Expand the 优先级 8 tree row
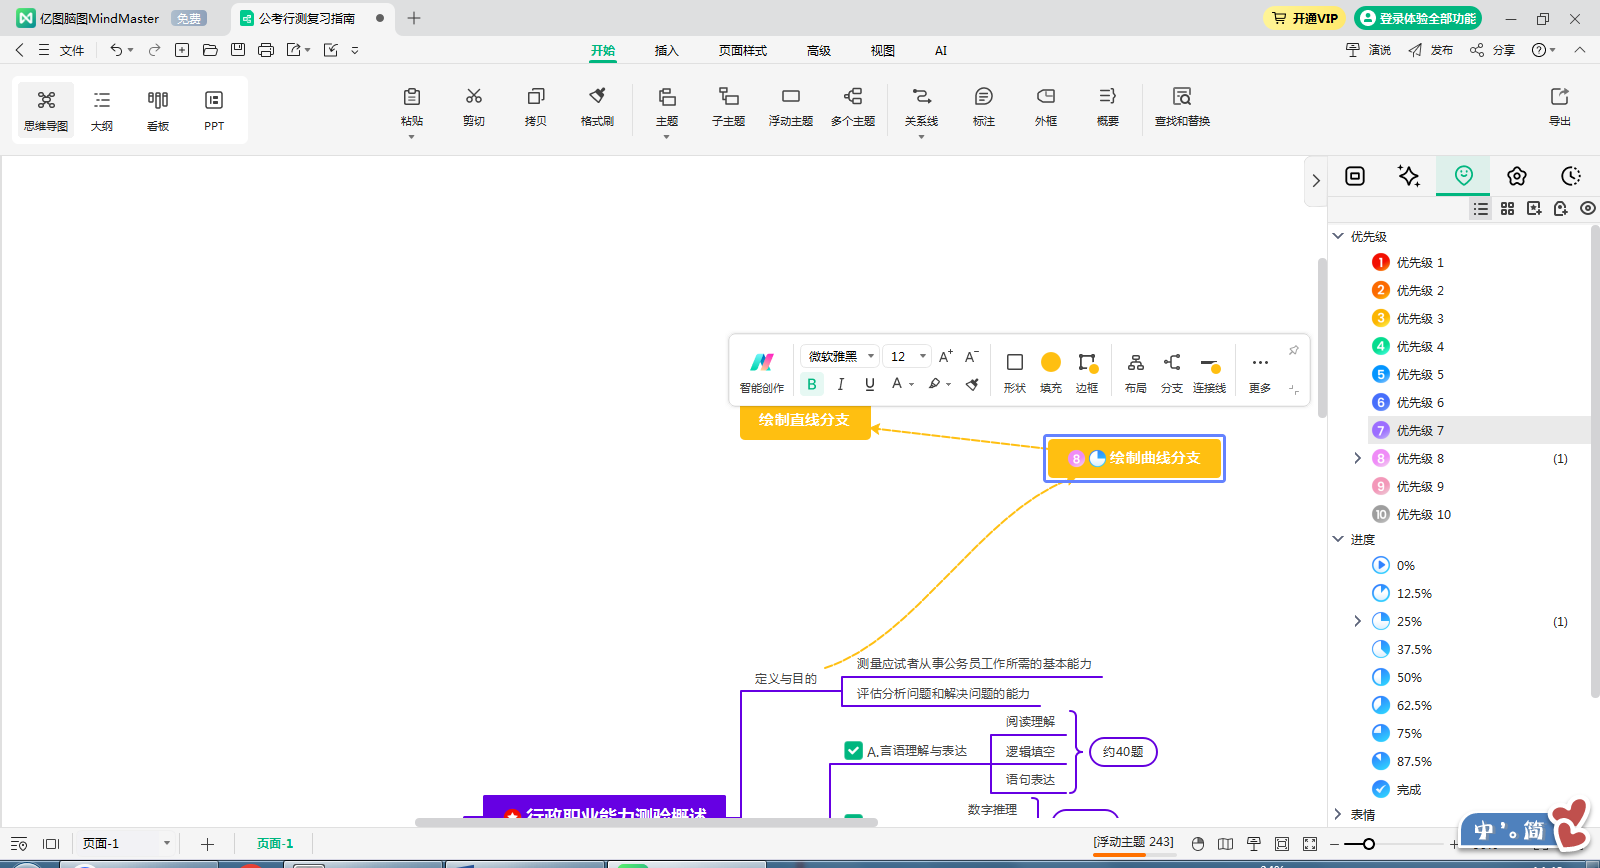 (1357, 458)
